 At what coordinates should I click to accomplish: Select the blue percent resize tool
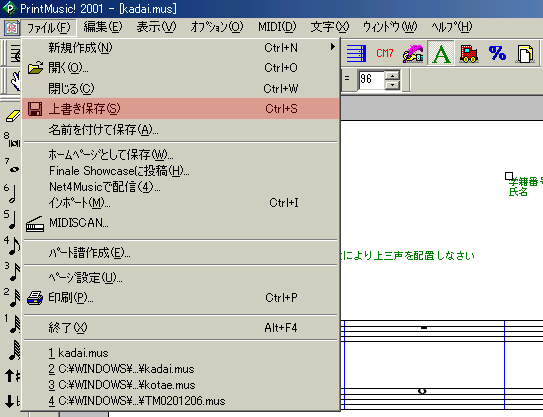pos(497,53)
